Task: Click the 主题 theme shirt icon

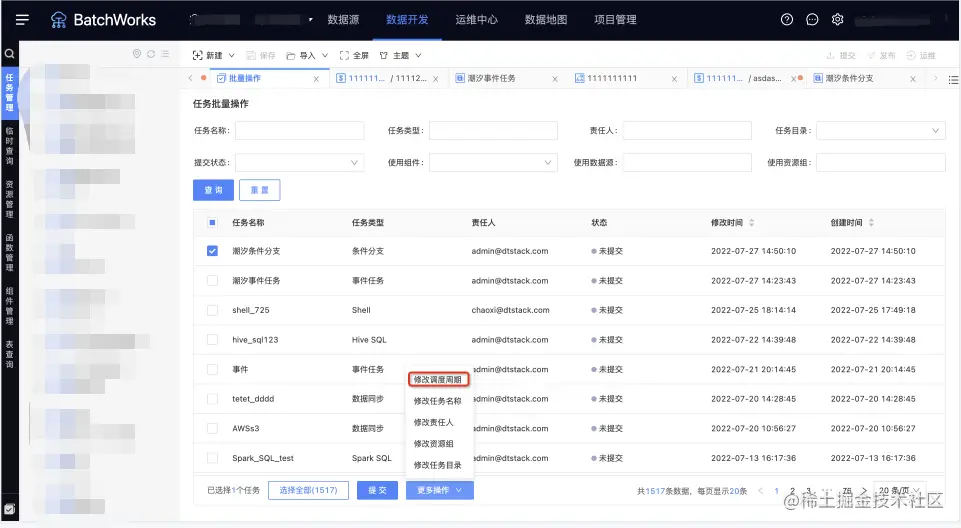Action: 384,55
